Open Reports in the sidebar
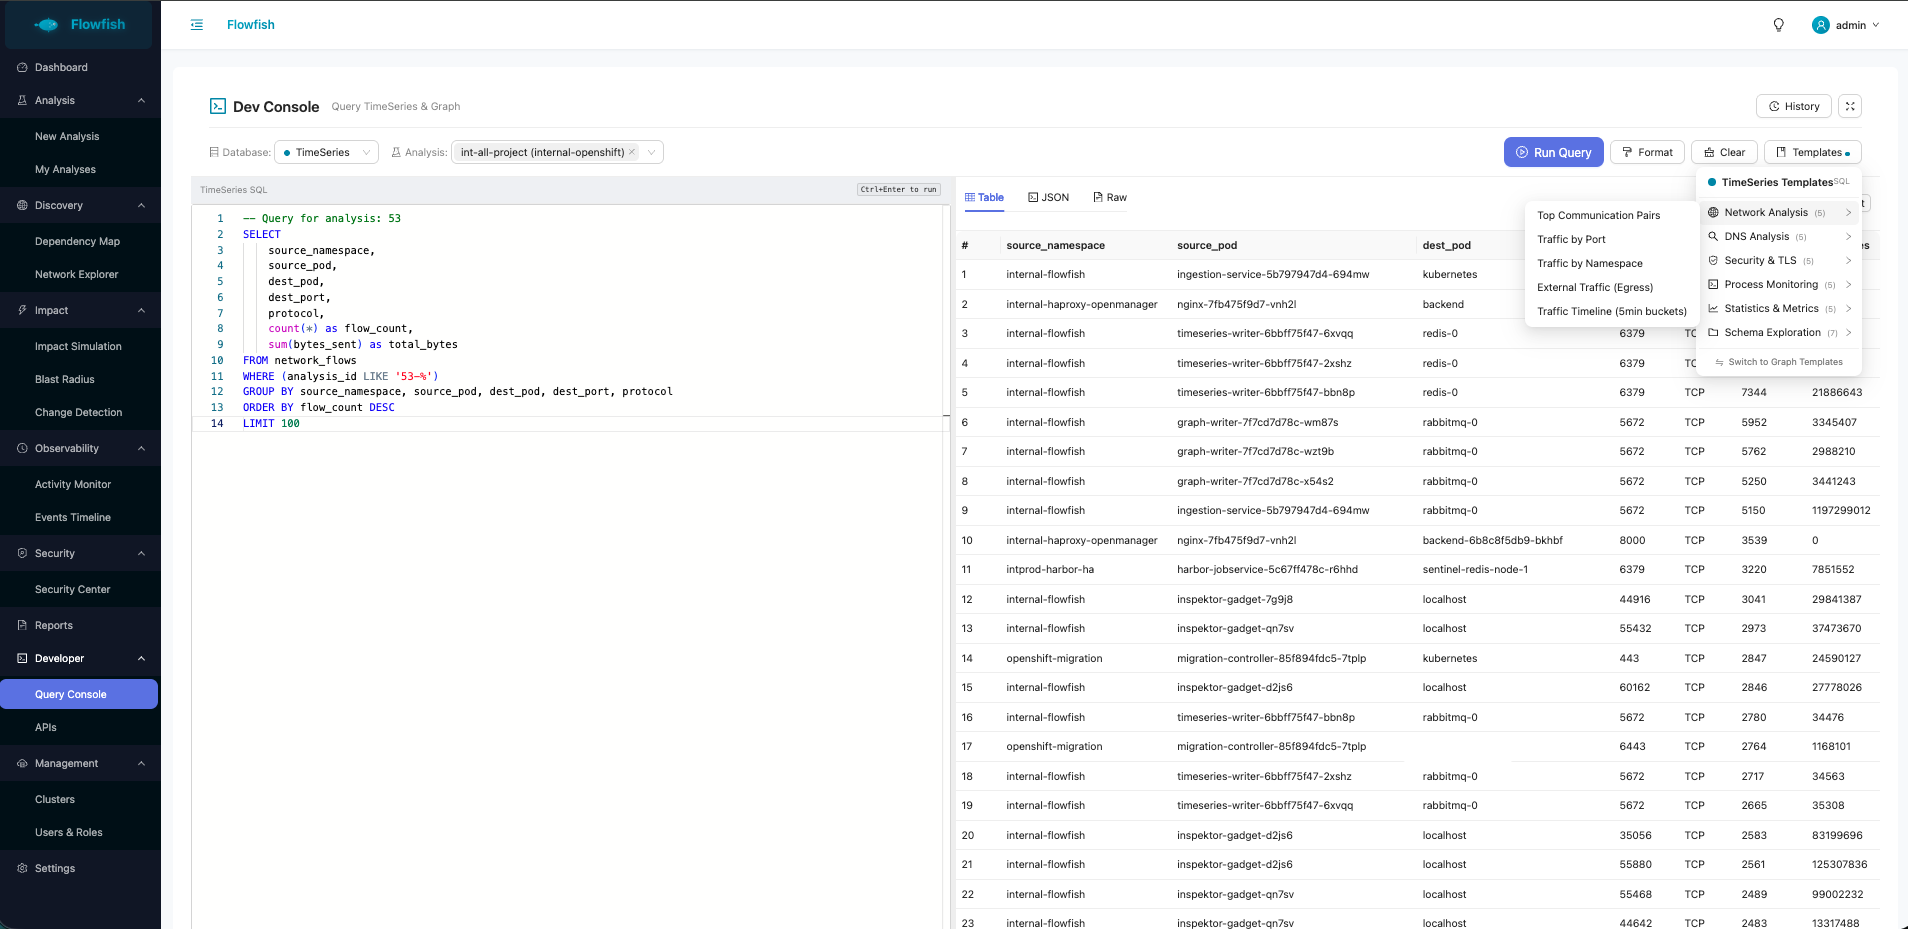The image size is (1908, 929). (54, 626)
